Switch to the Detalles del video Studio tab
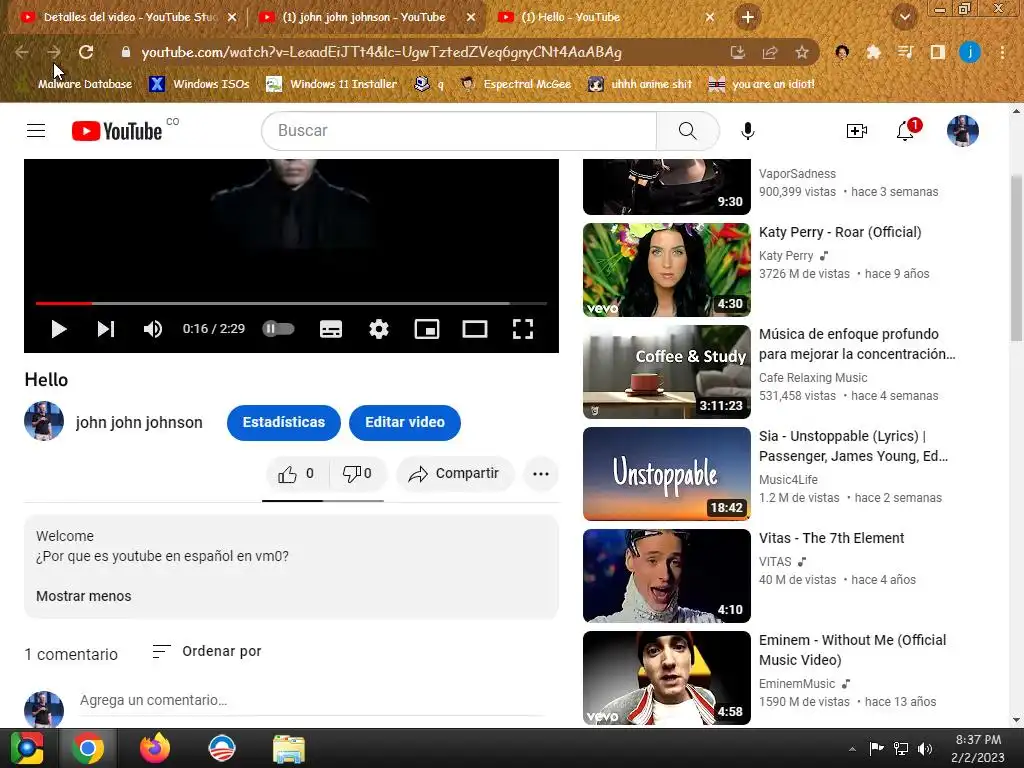1024x768 pixels. point(129,17)
